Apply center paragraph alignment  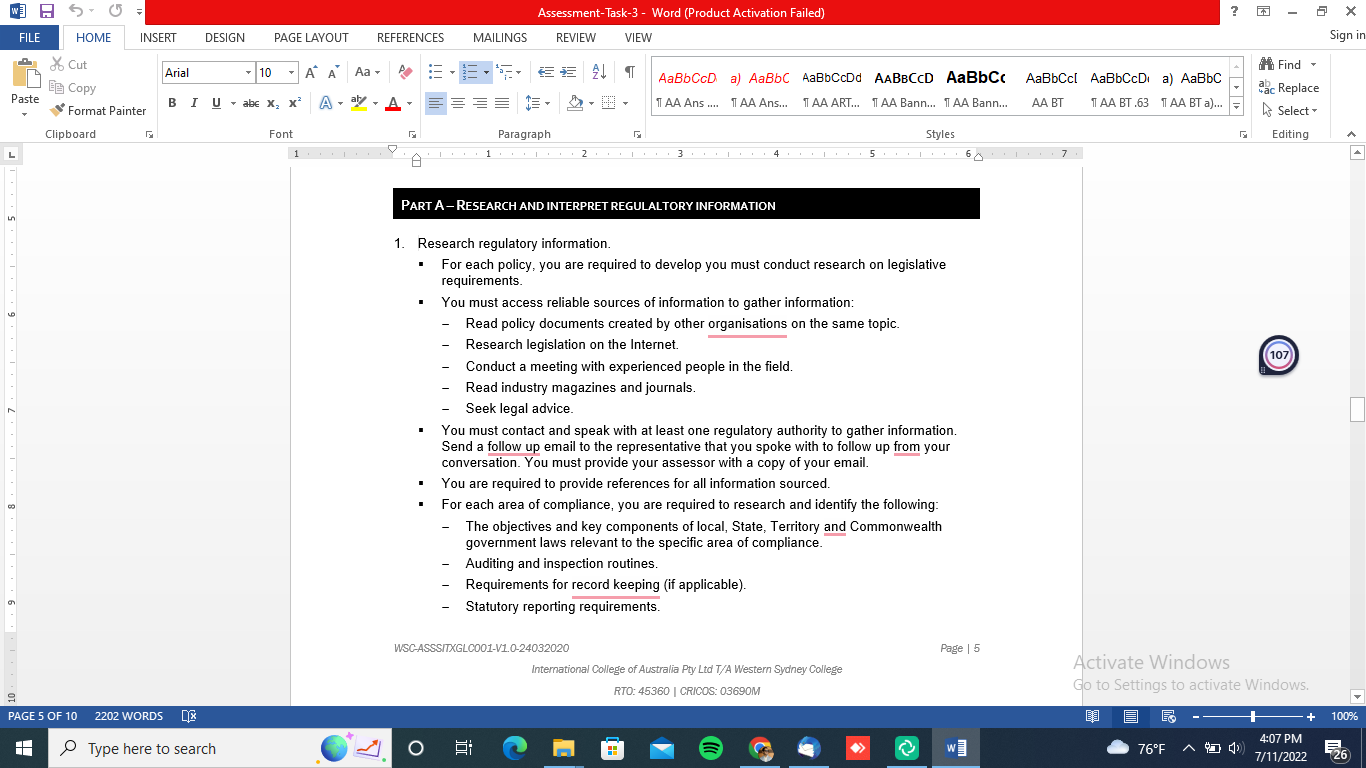458,102
